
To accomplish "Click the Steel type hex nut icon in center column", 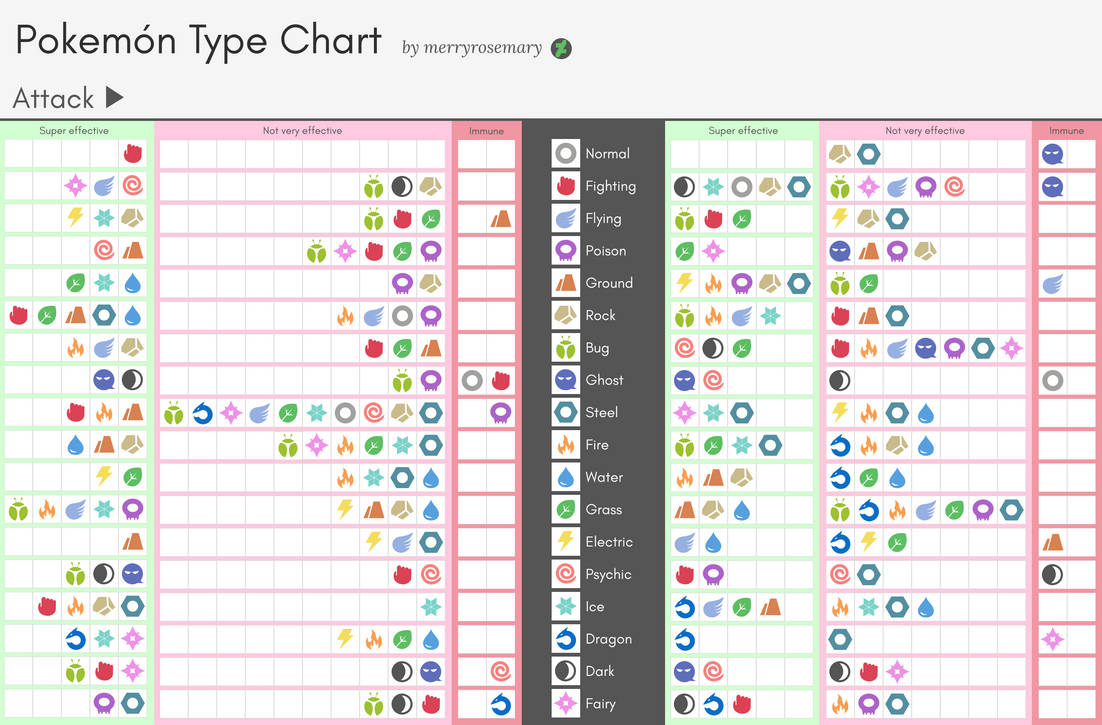I will (566, 412).
